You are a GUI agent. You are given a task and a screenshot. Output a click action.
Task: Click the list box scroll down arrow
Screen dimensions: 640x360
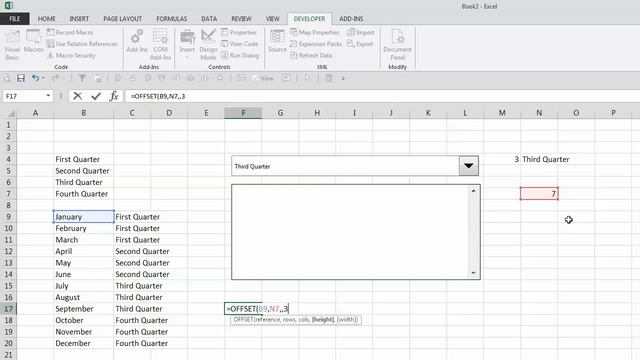coord(473,273)
